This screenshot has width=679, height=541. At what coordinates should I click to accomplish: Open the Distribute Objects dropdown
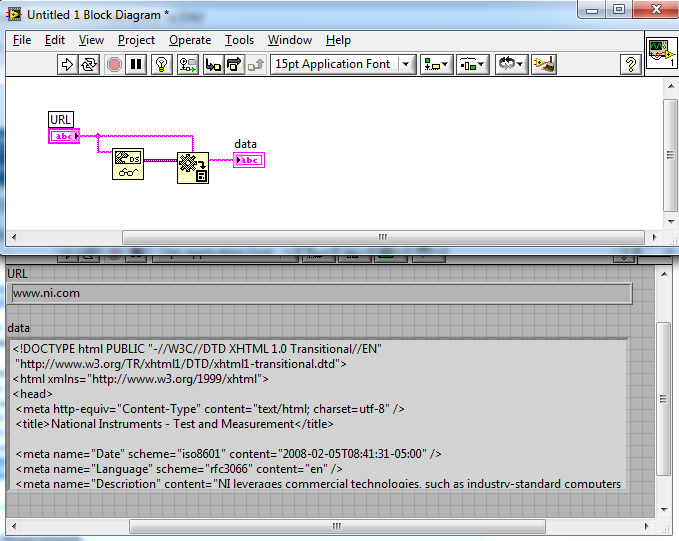[x=472, y=65]
